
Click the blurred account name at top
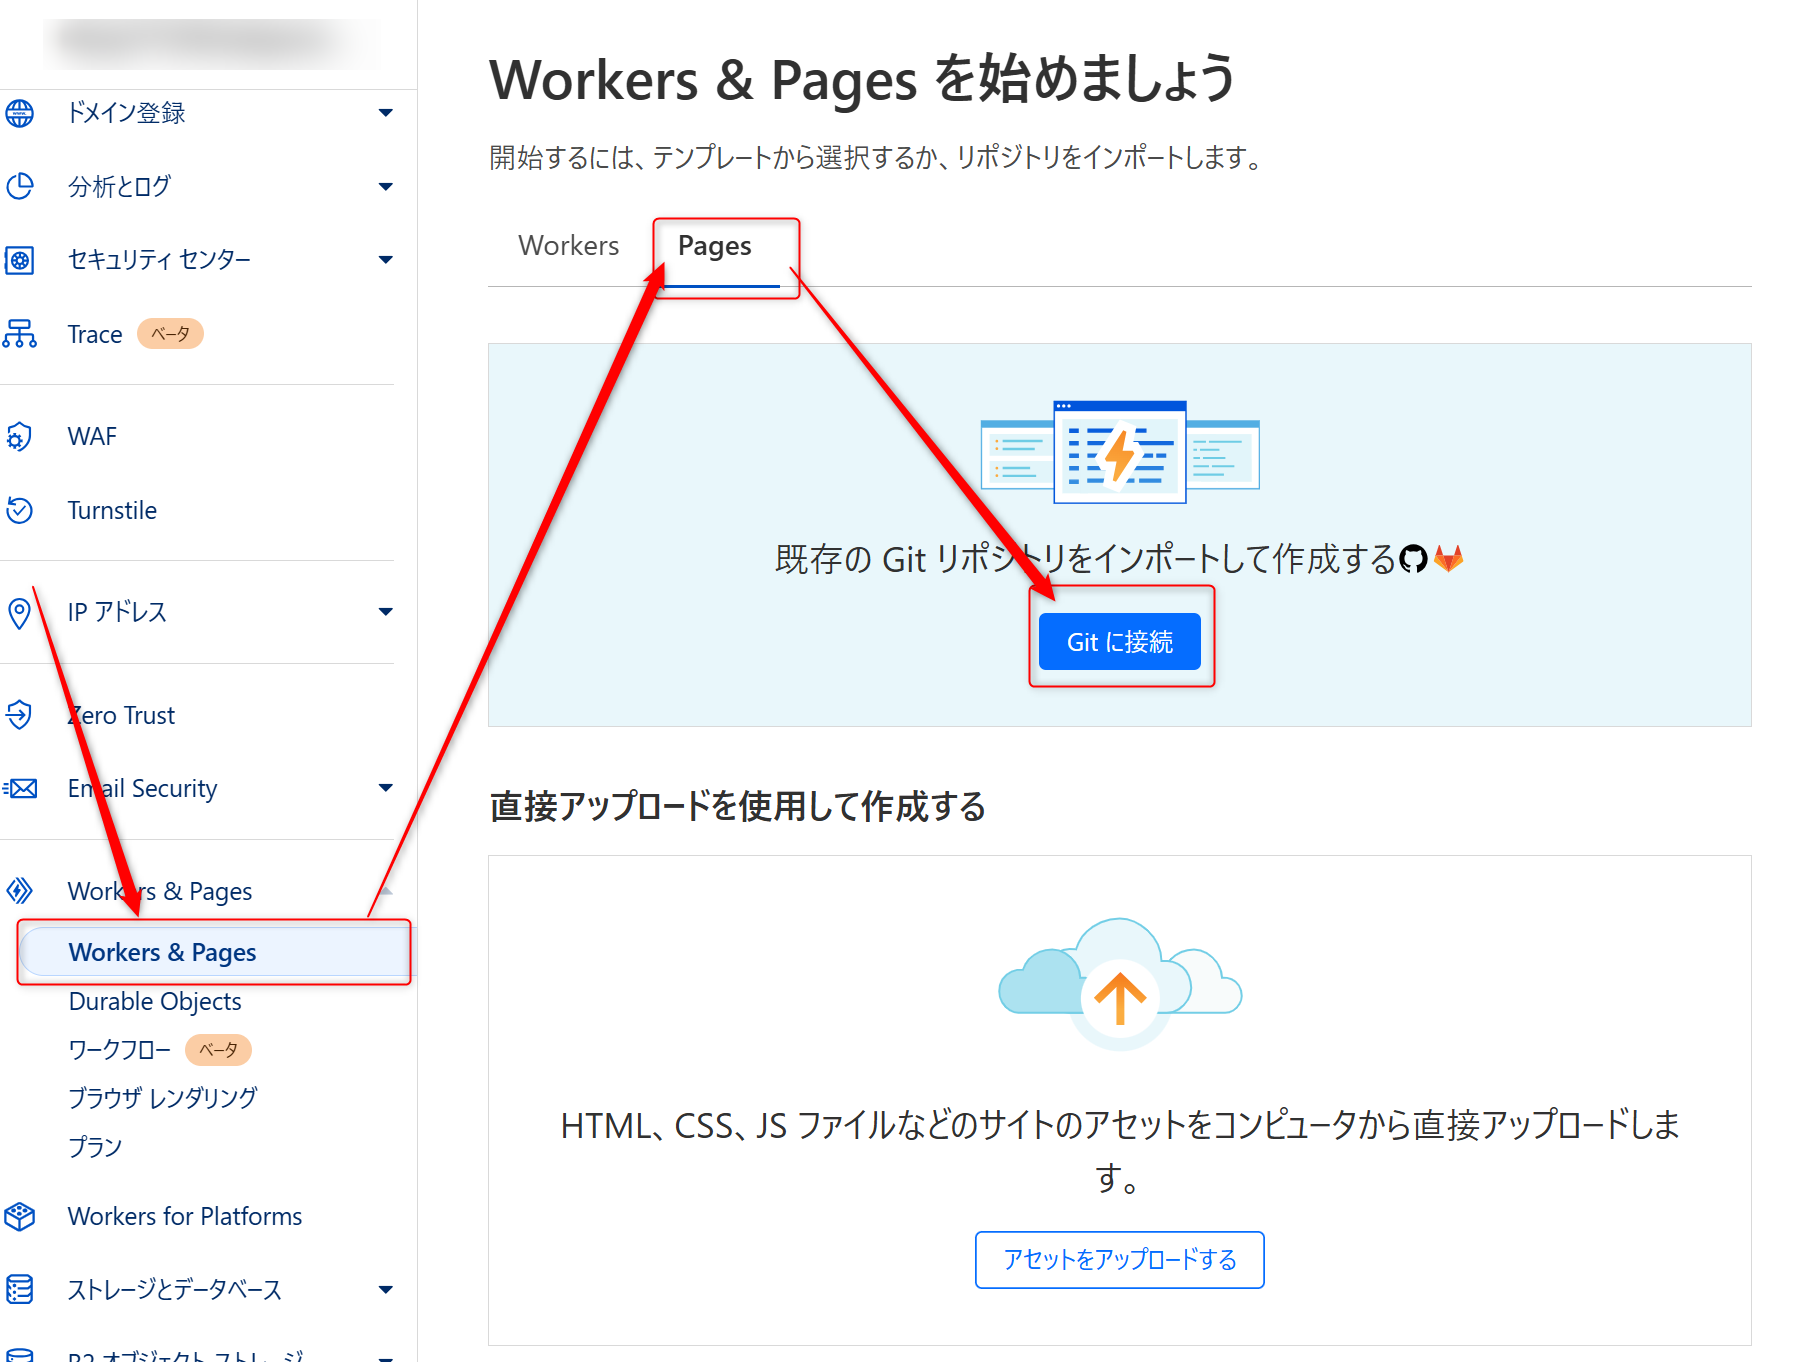(212, 43)
